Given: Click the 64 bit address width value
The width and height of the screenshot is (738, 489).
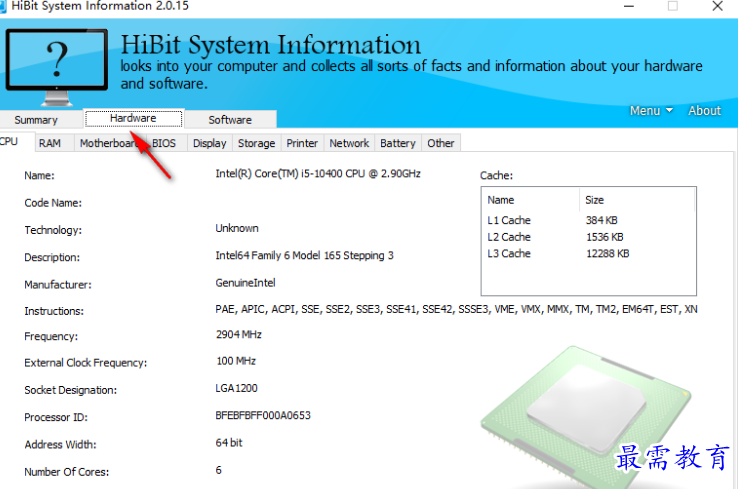Looking at the screenshot, I should click(x=229, y=443).
